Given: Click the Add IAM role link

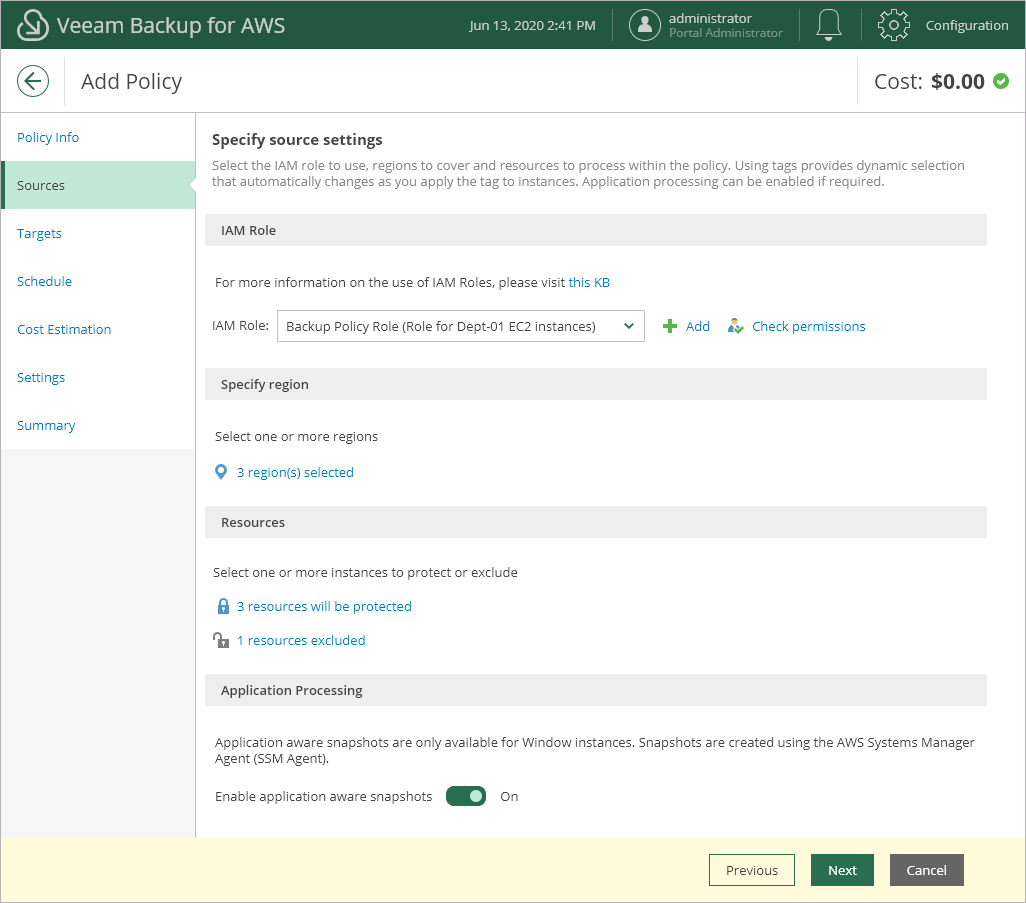Looking at the screenshot, I should (x=698, y=326).
